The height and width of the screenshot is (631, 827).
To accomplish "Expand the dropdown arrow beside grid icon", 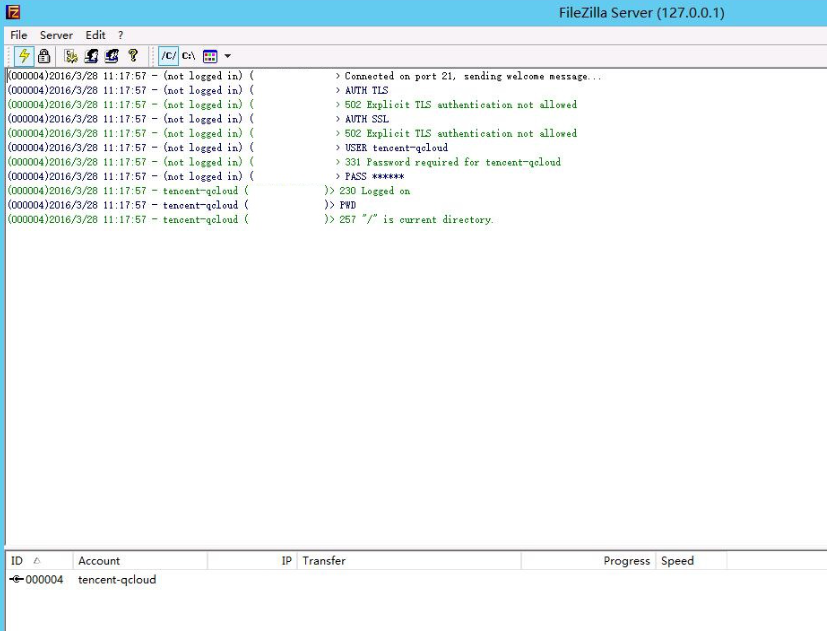I will (227, 56).
